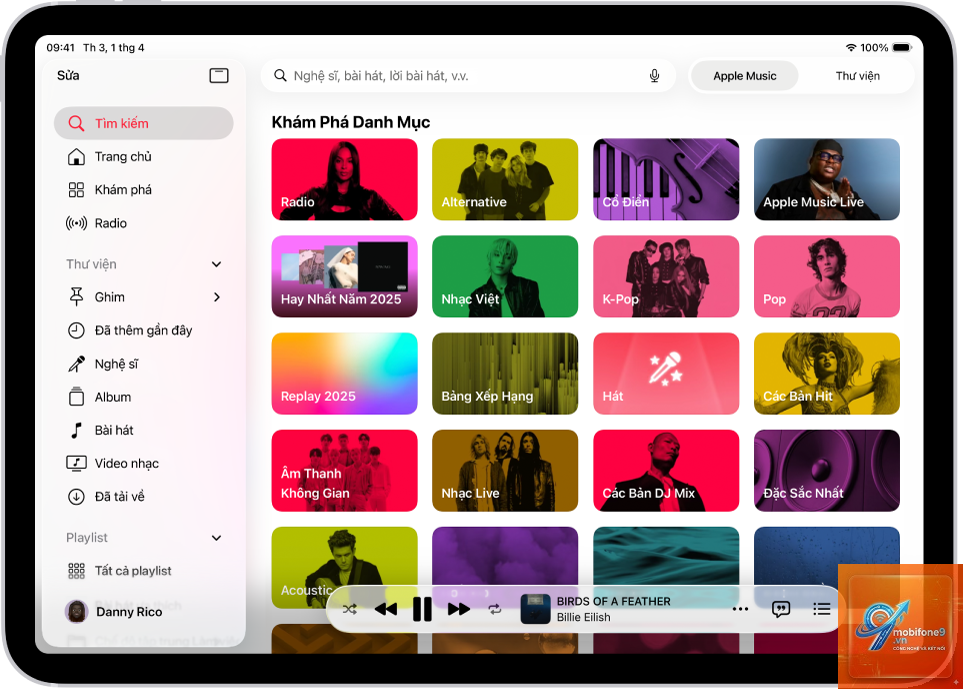Open the Hát sing tile

click(x=666, y=373)
